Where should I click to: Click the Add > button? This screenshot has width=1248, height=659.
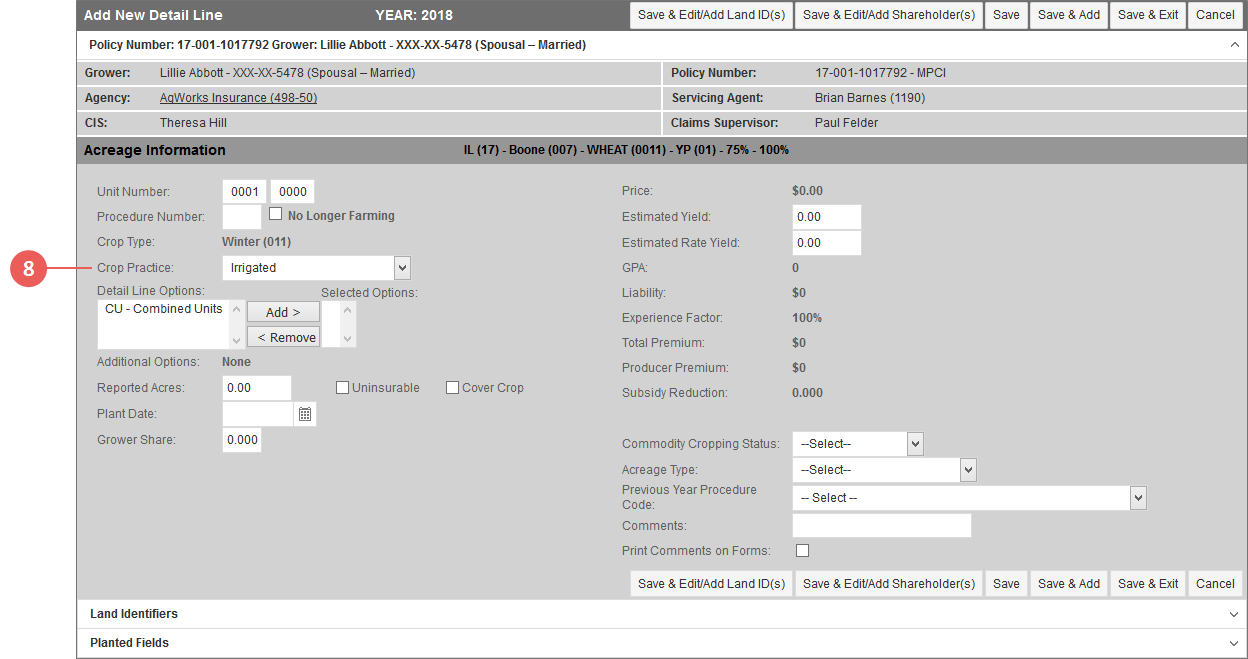(x=283, y=313)
